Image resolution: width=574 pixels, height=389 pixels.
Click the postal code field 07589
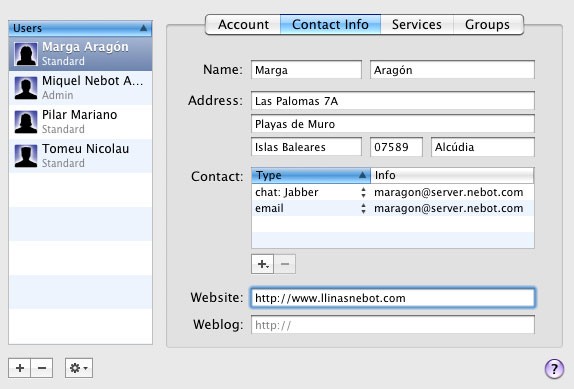[x=396, y=147]
